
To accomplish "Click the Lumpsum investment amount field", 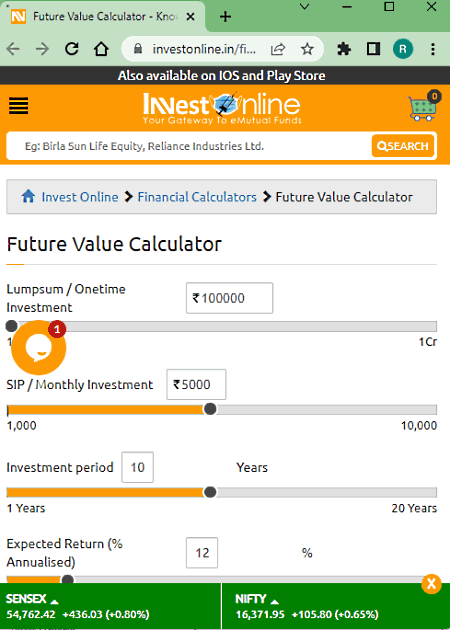I will coord(229,298).
